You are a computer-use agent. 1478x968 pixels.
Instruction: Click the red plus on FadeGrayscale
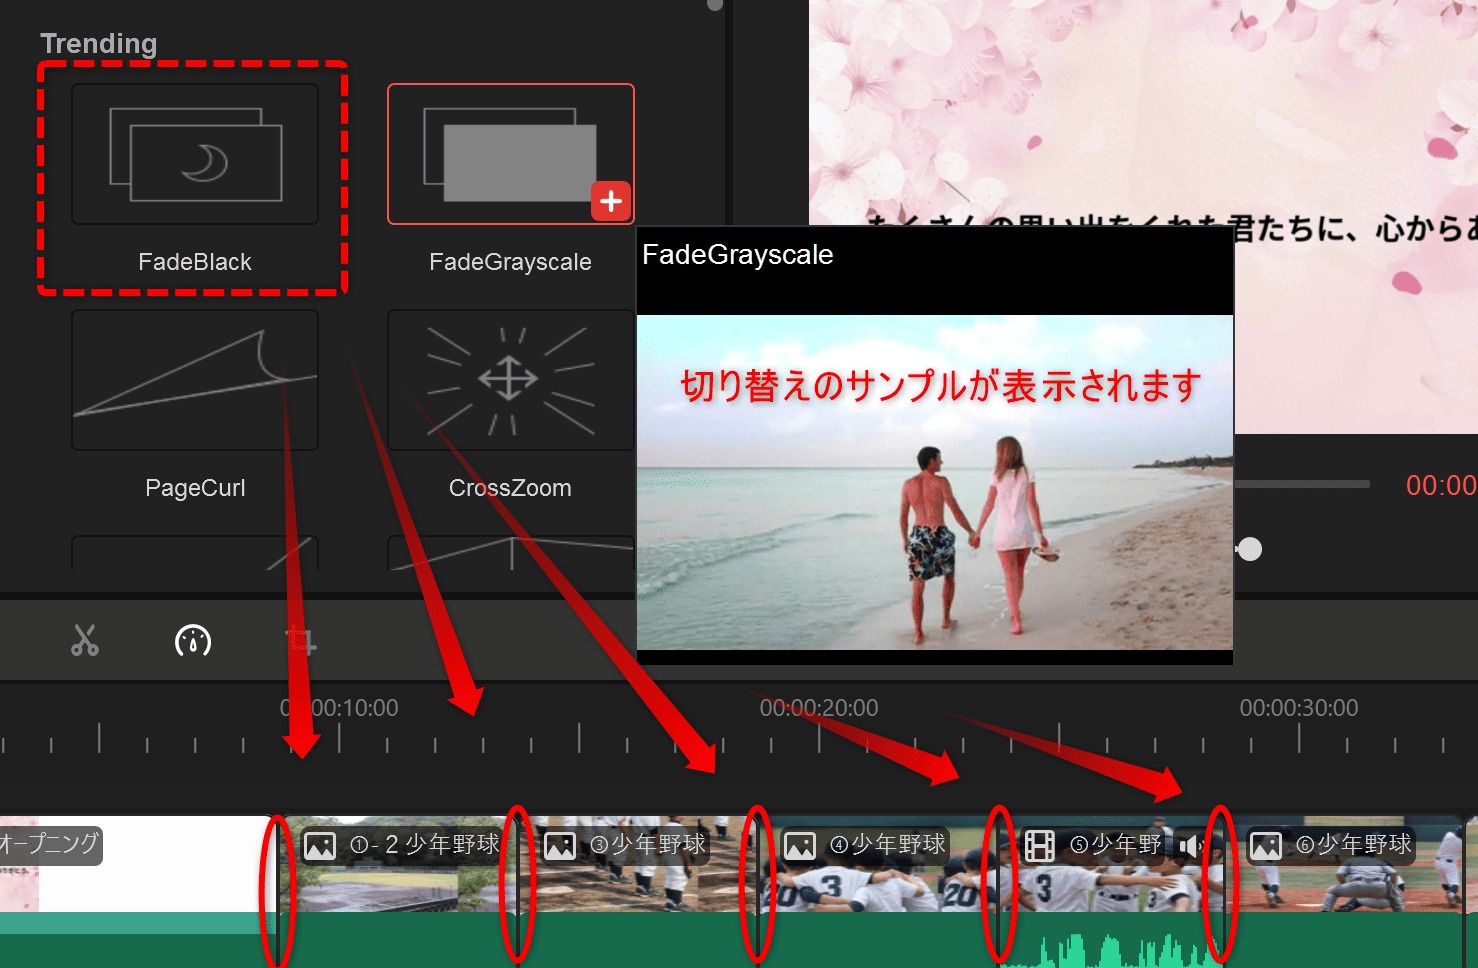click(610, 201)
